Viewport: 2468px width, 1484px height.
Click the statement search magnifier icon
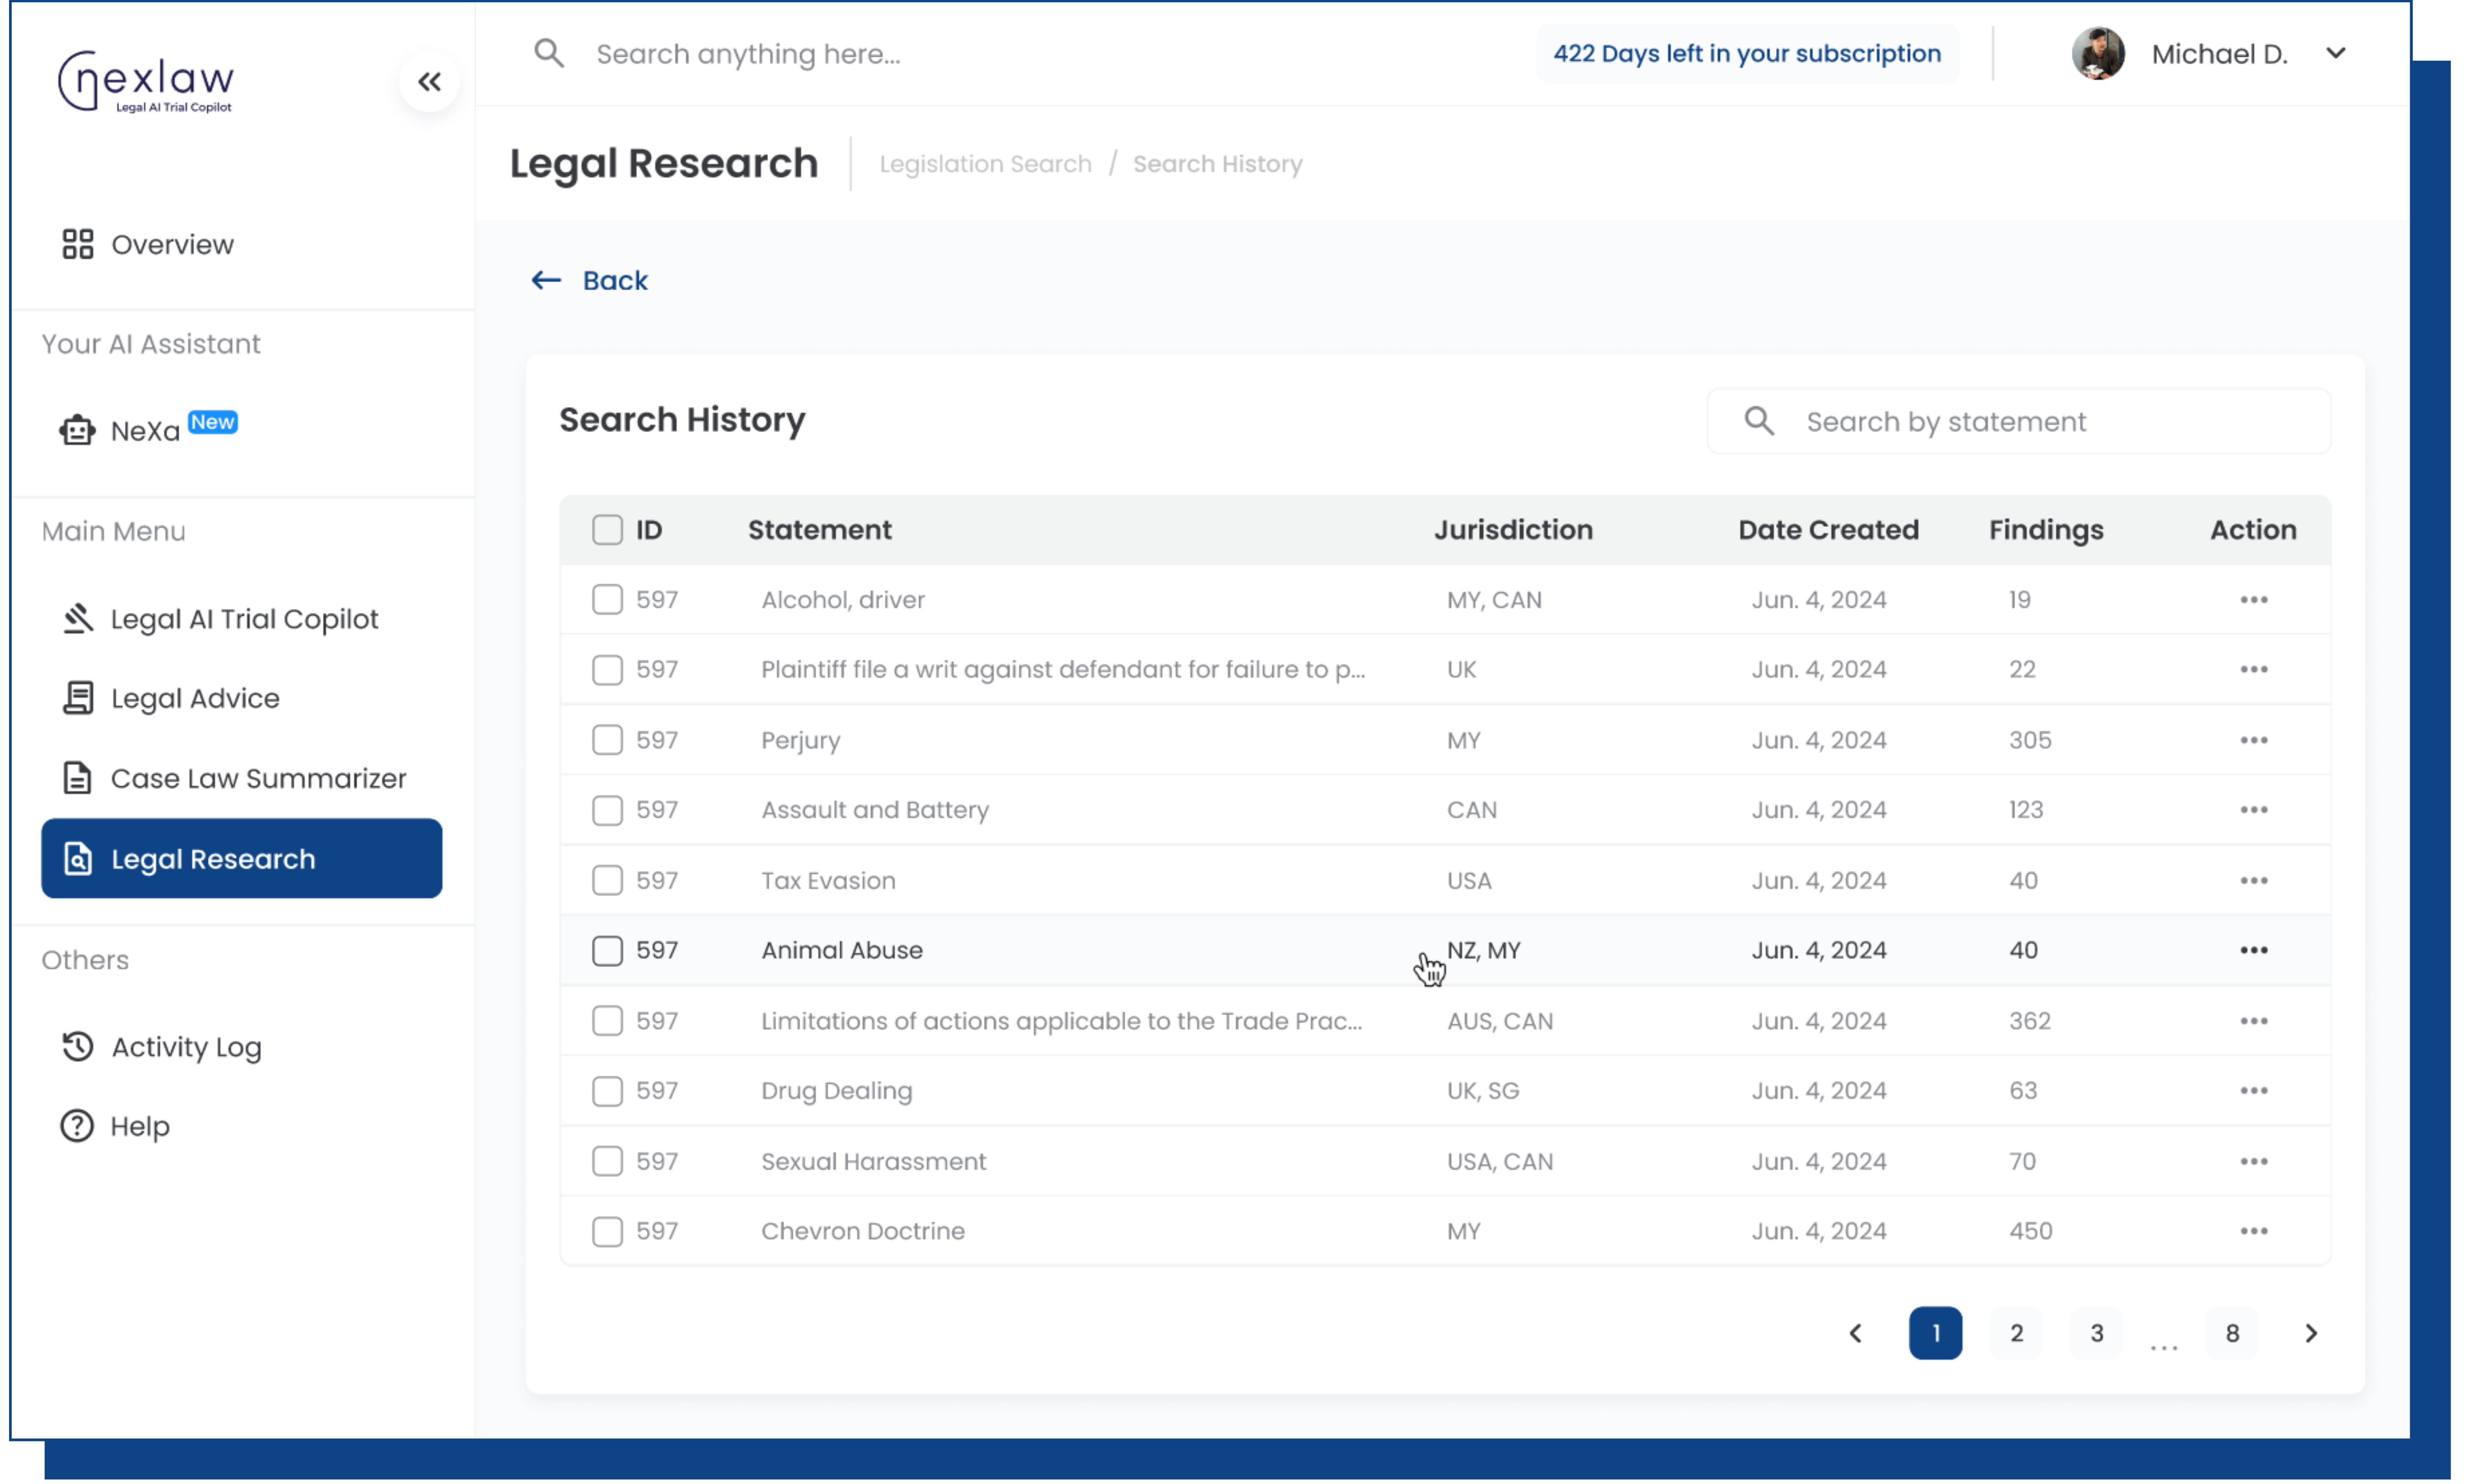tap(1758, 421)
